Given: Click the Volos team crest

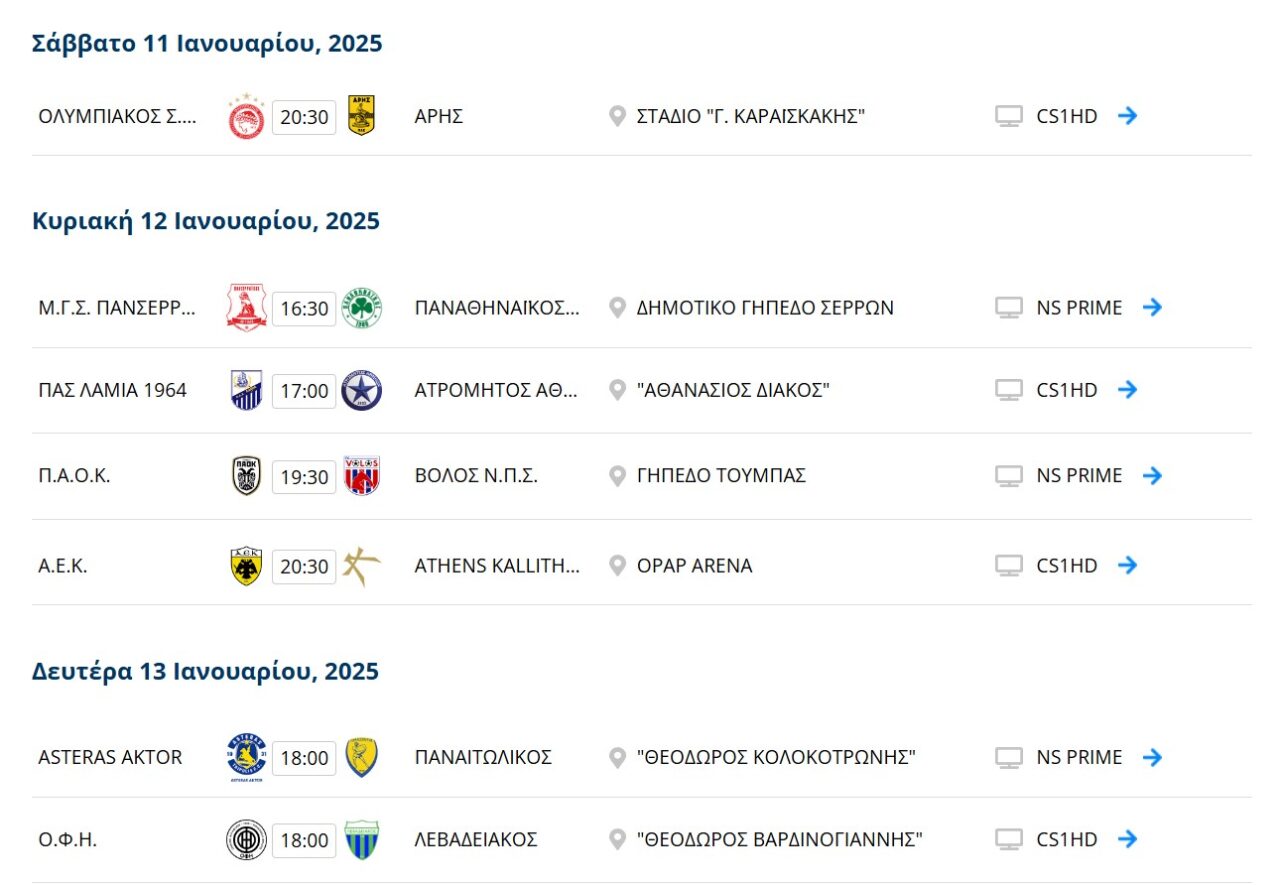Looking at the screenshot, I should click(x=361, y=476).
